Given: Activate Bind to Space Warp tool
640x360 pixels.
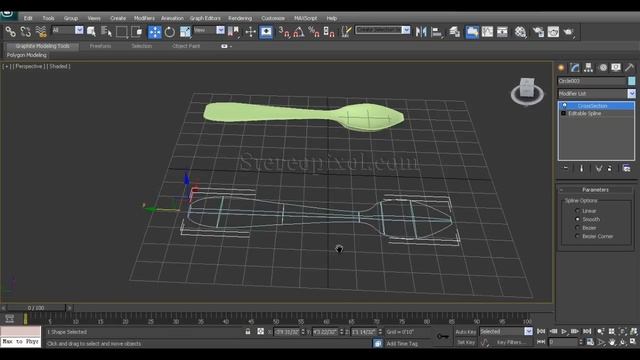Looking at the screenshot, I should pos(41,31).
